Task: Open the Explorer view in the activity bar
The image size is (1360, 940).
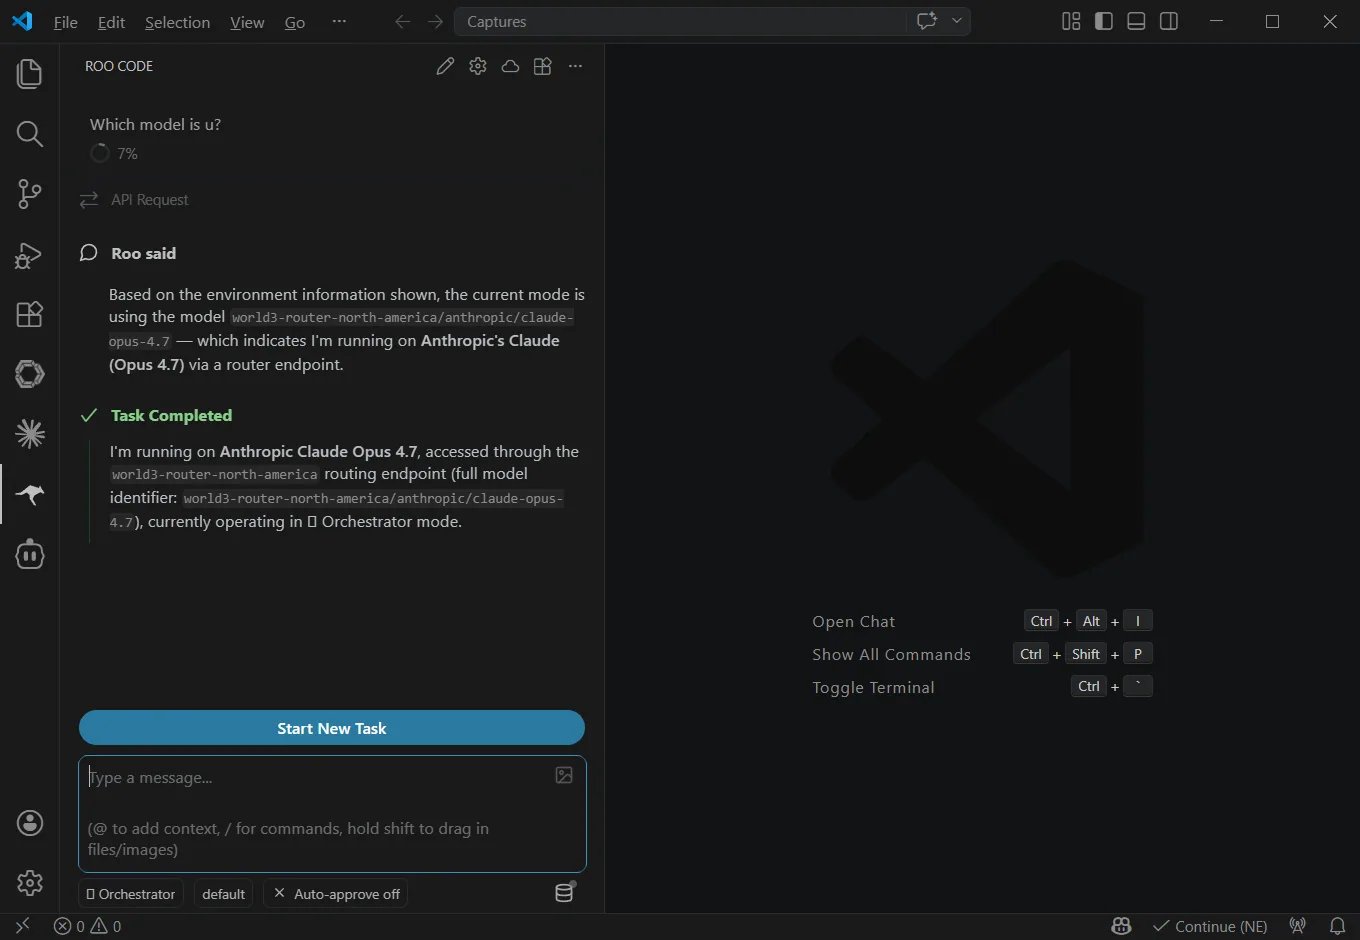Action: tap(30, 74)
